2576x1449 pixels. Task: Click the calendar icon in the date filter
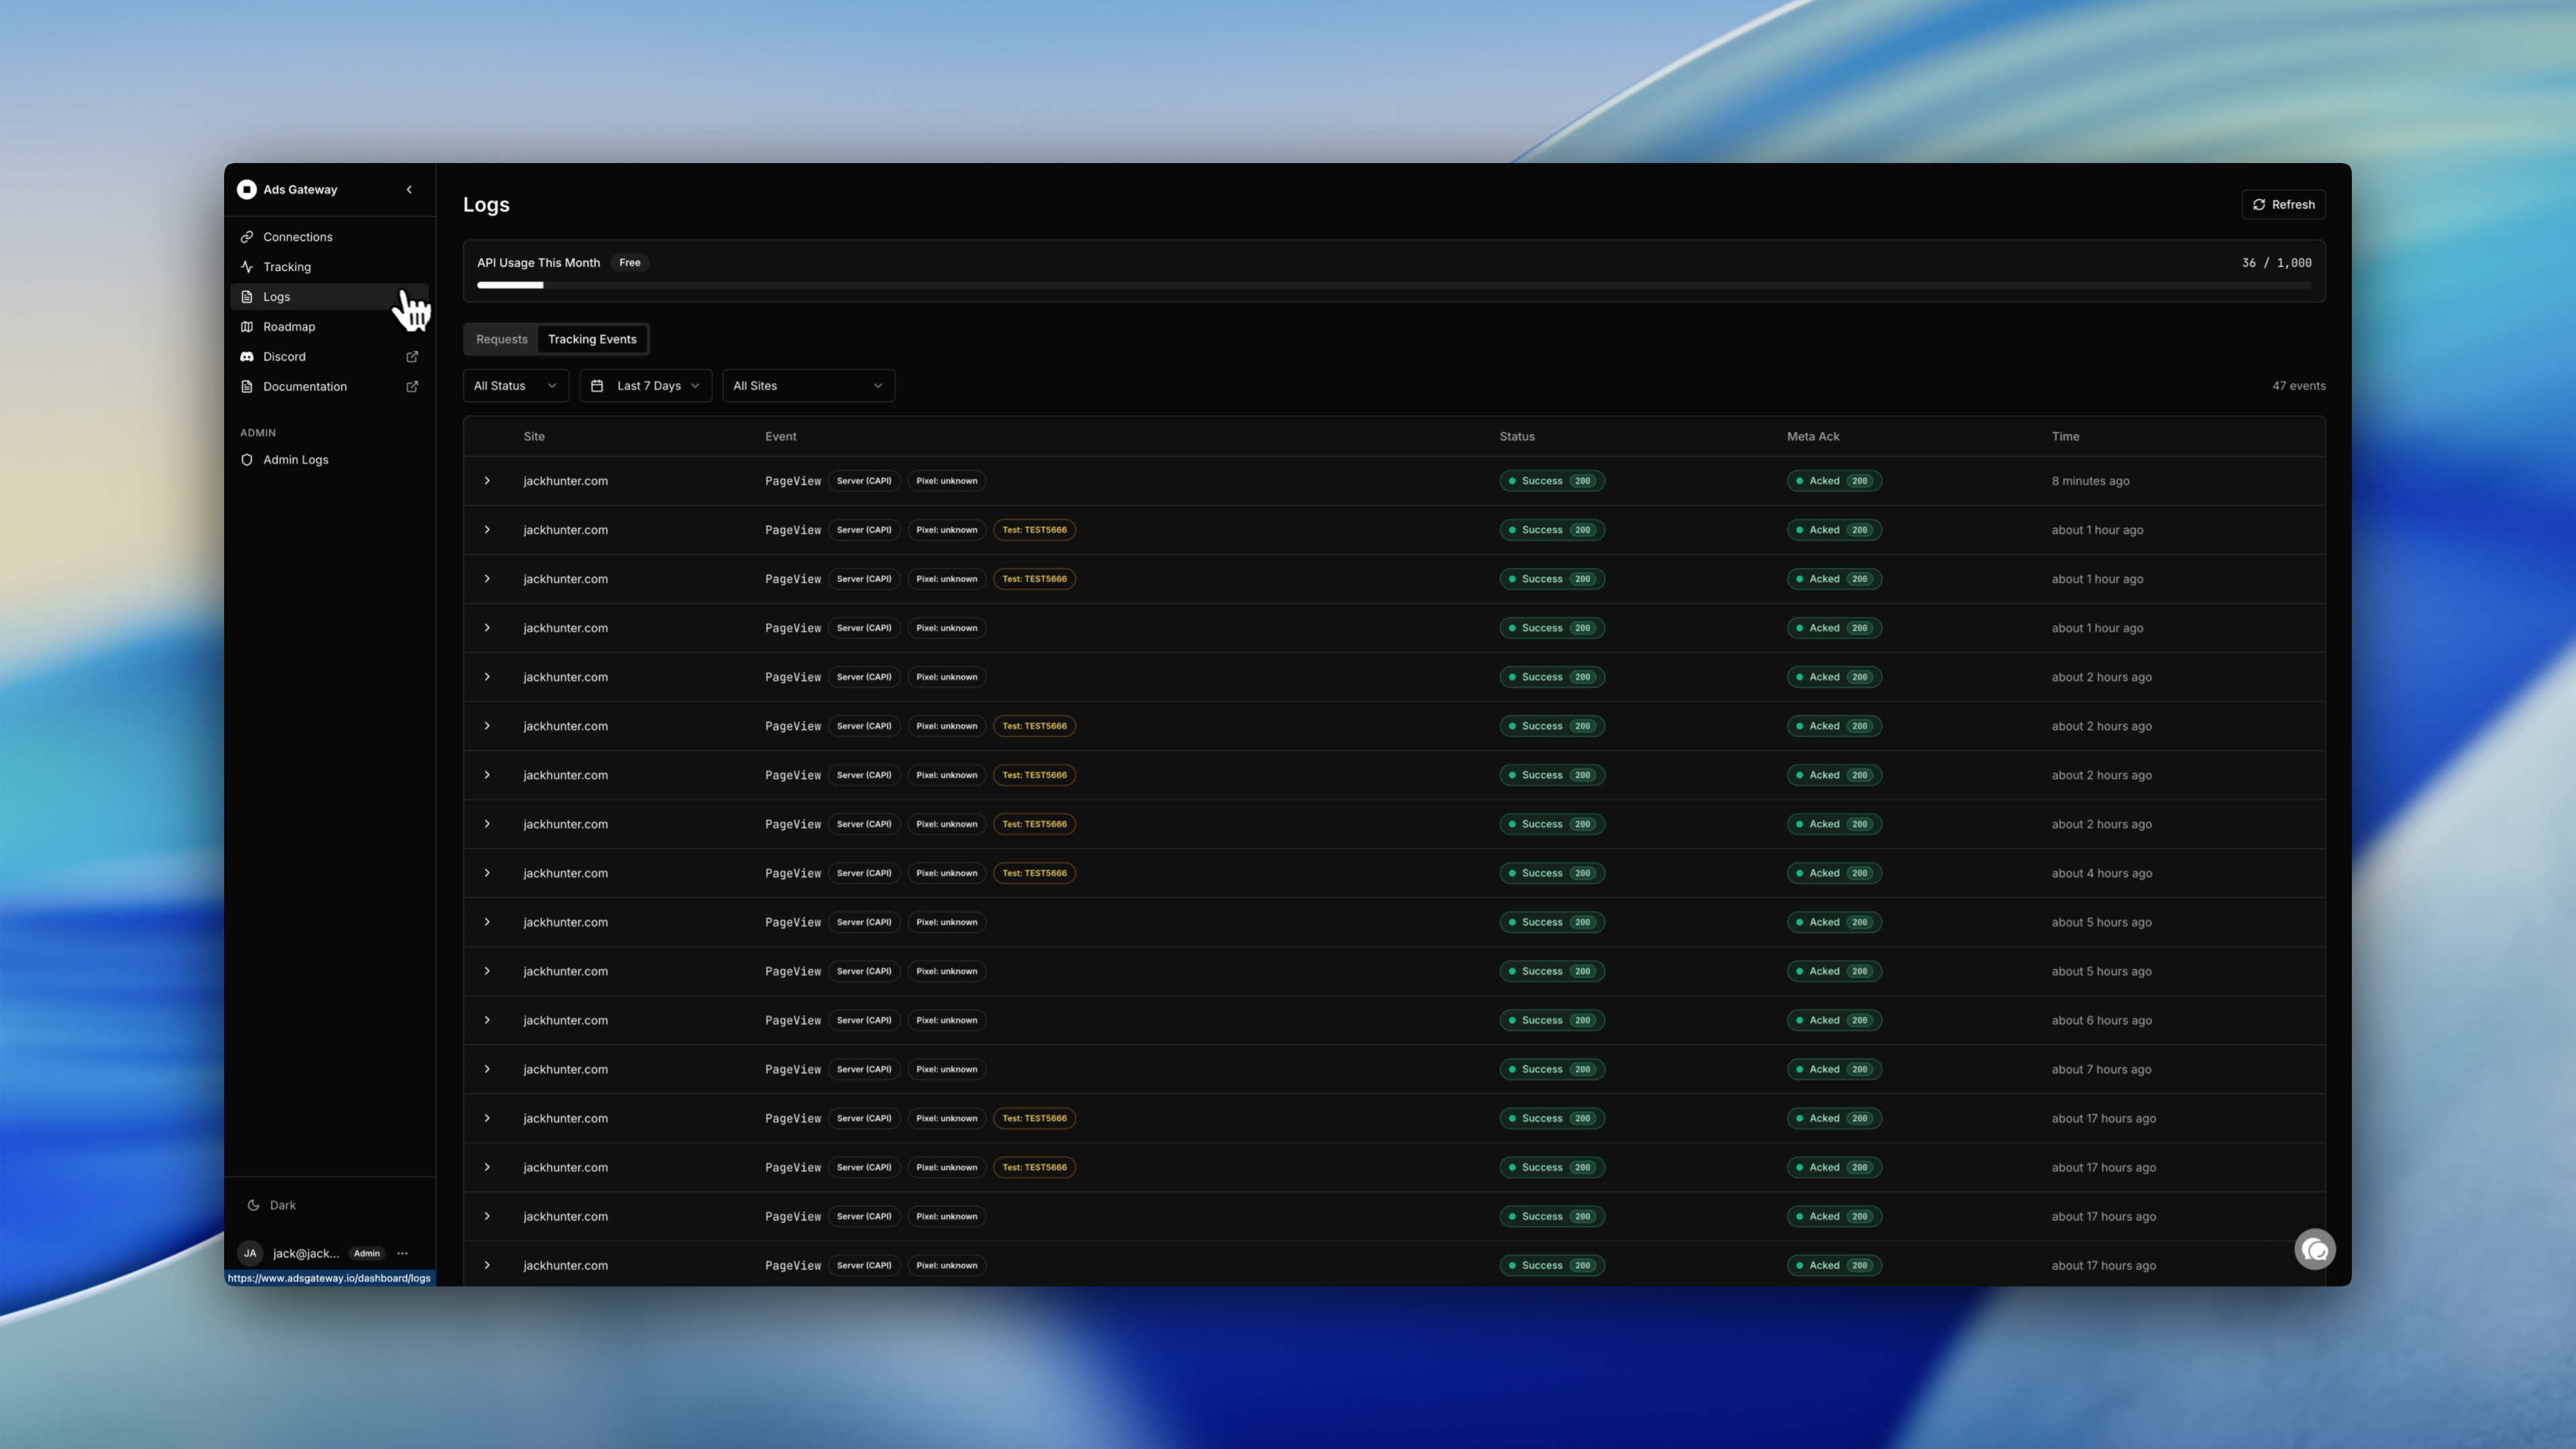597,385
